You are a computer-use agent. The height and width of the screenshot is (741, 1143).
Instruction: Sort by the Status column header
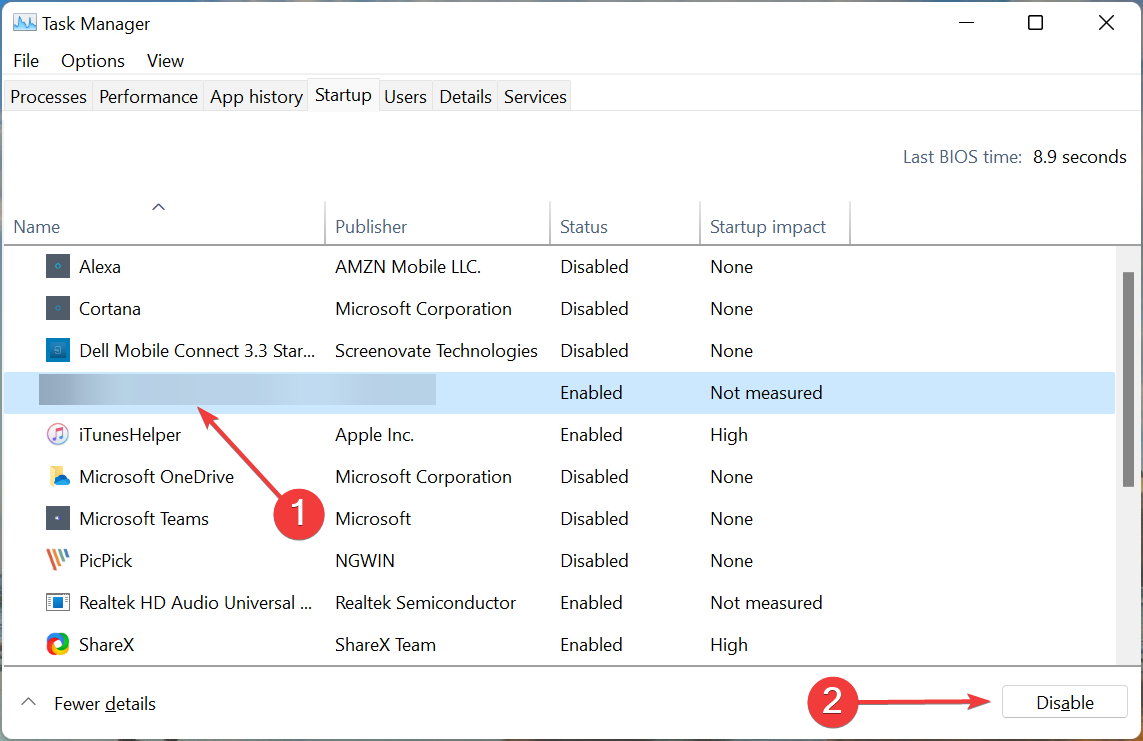point(625,223)
